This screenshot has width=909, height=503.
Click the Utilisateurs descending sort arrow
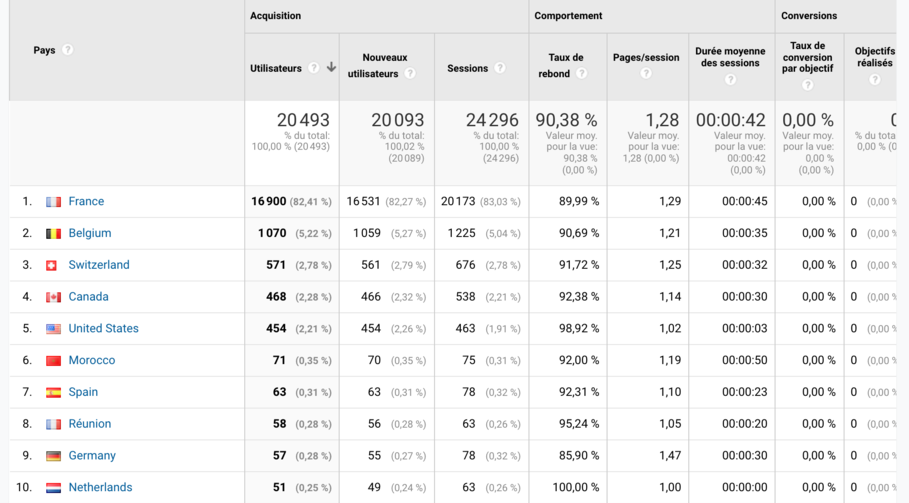(x=331, y=68)
